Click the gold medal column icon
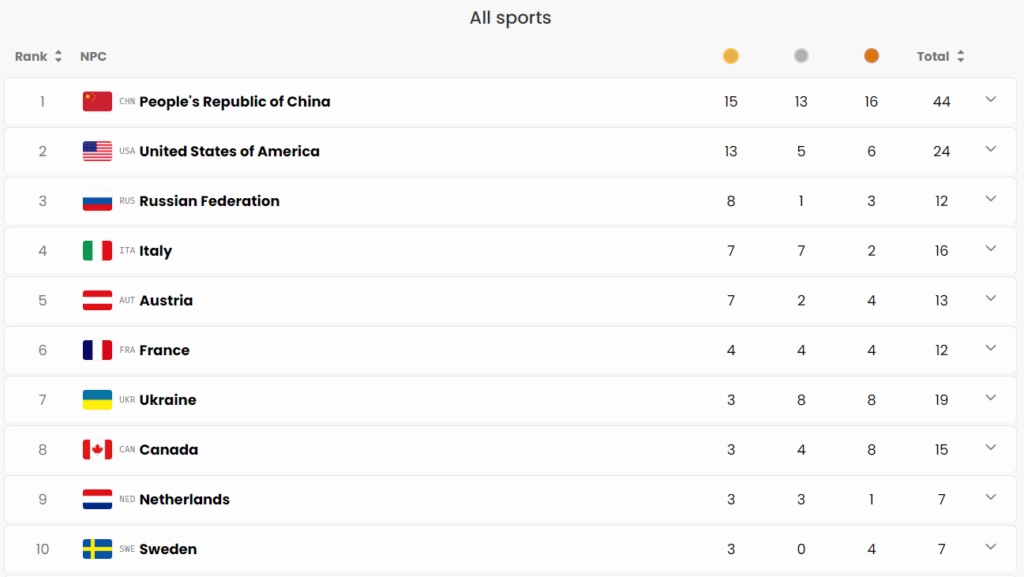Image resolution: width=1024 pixels, height=577 pixels. pyautogui.click(x=731, y=56)
